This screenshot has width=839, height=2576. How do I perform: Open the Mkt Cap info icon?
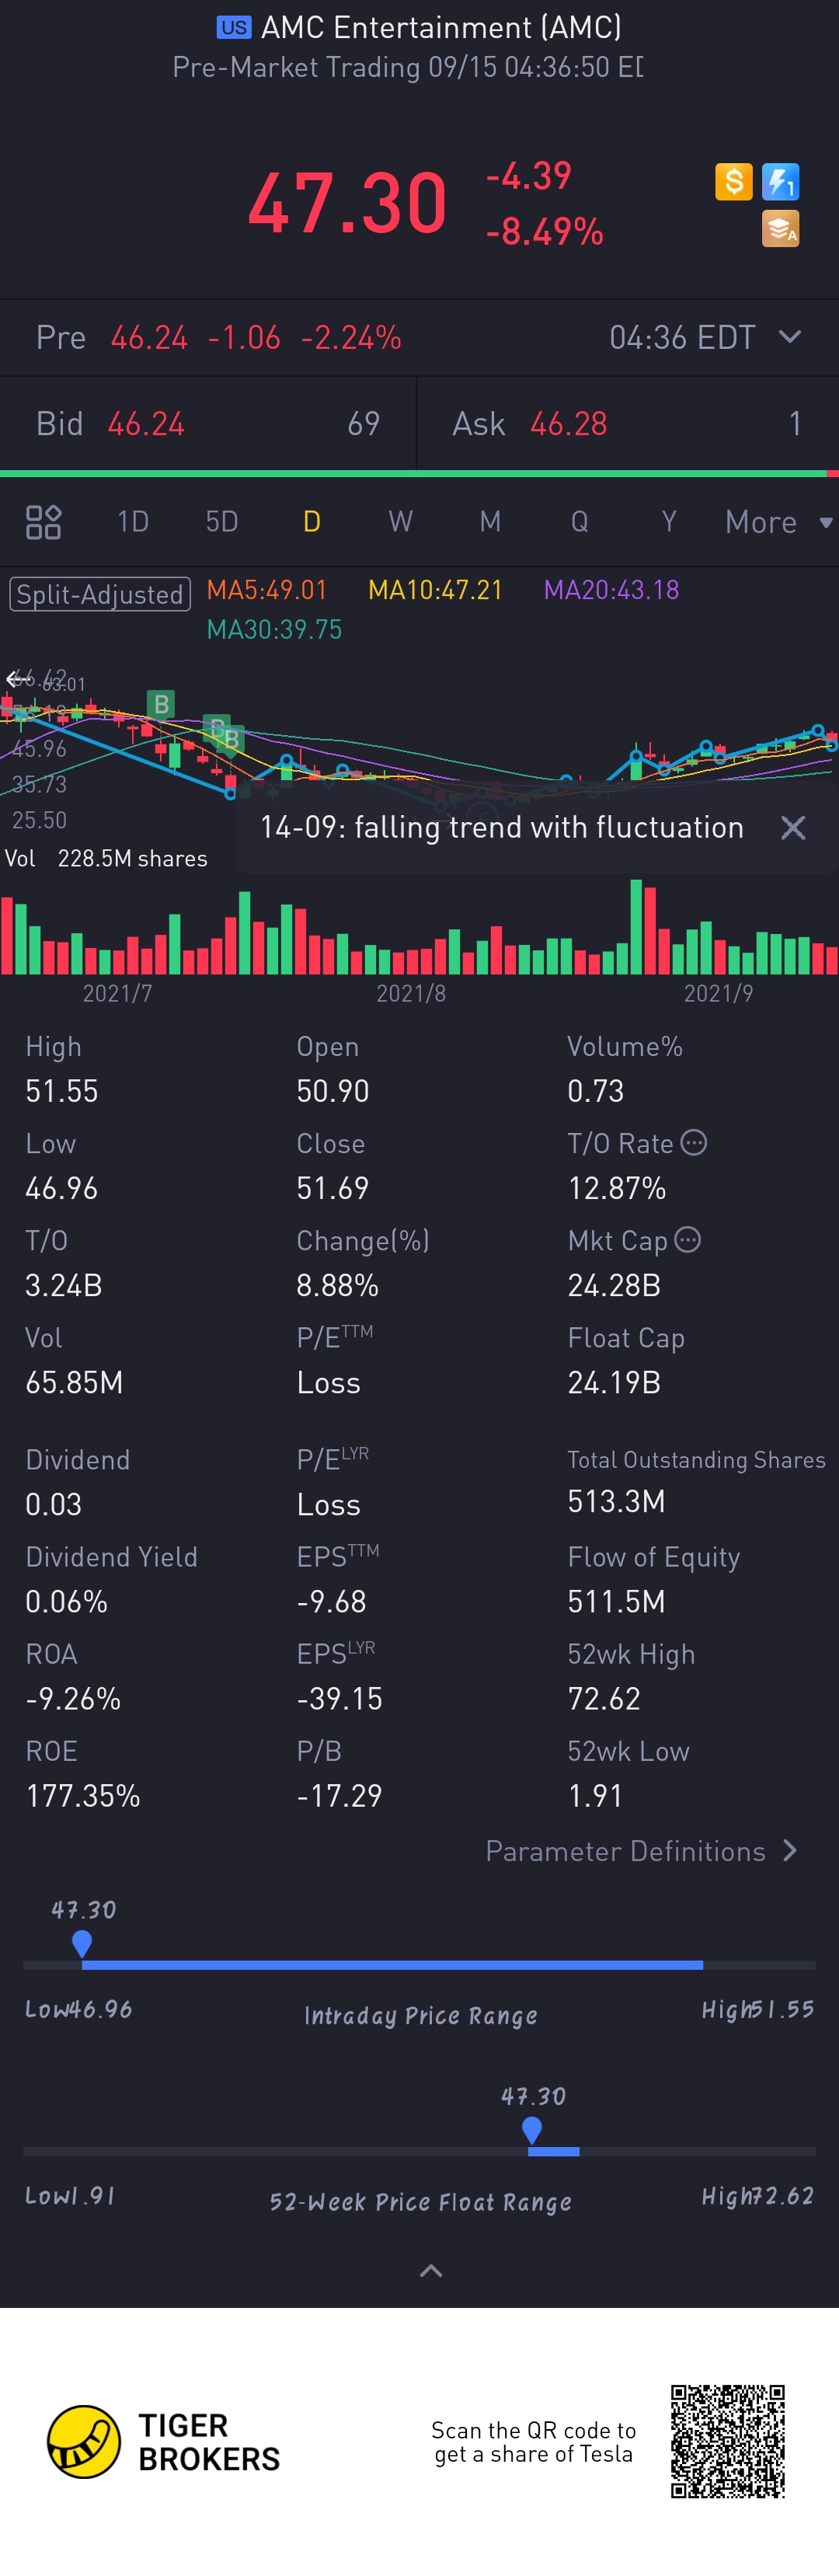[x=688, y=1240]
